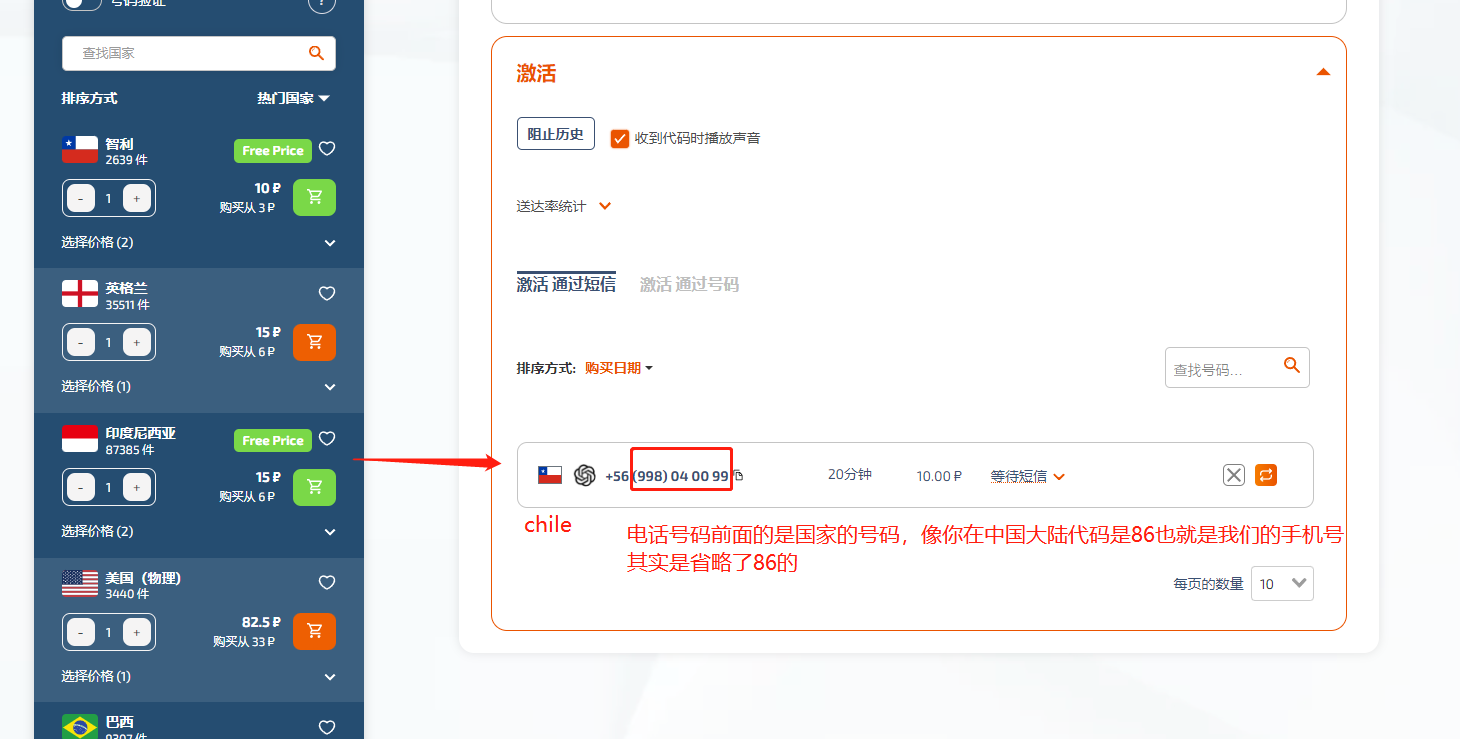1460x739 pixels.
Task: Favorite Brazil with the heart icon
Action: (326, 727)
